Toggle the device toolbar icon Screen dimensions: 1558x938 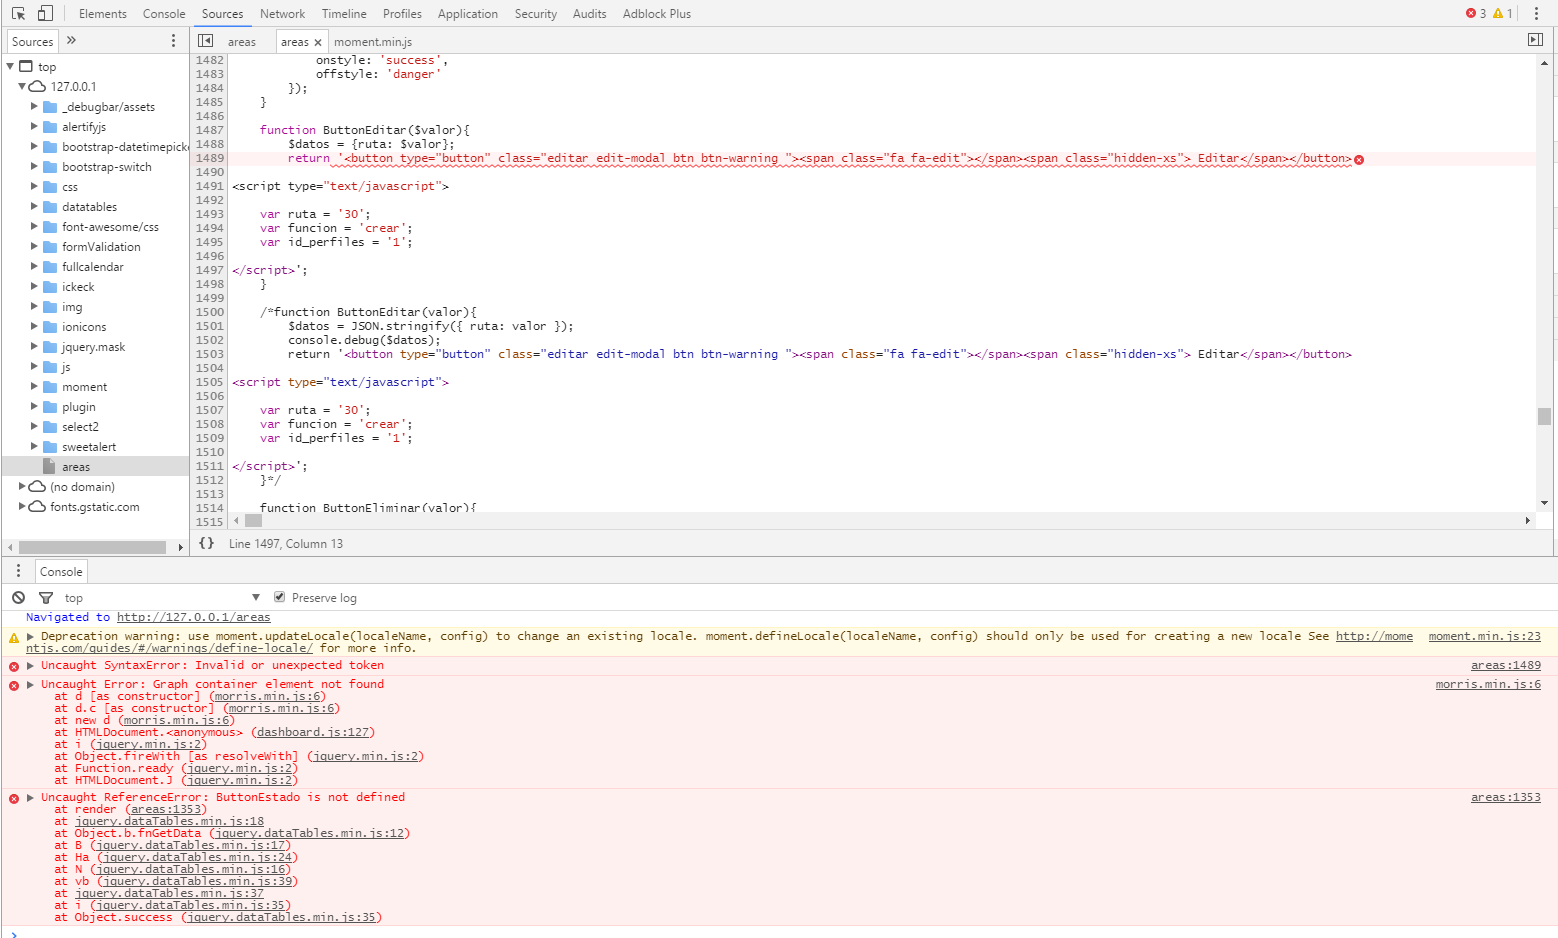coord(45,14)
